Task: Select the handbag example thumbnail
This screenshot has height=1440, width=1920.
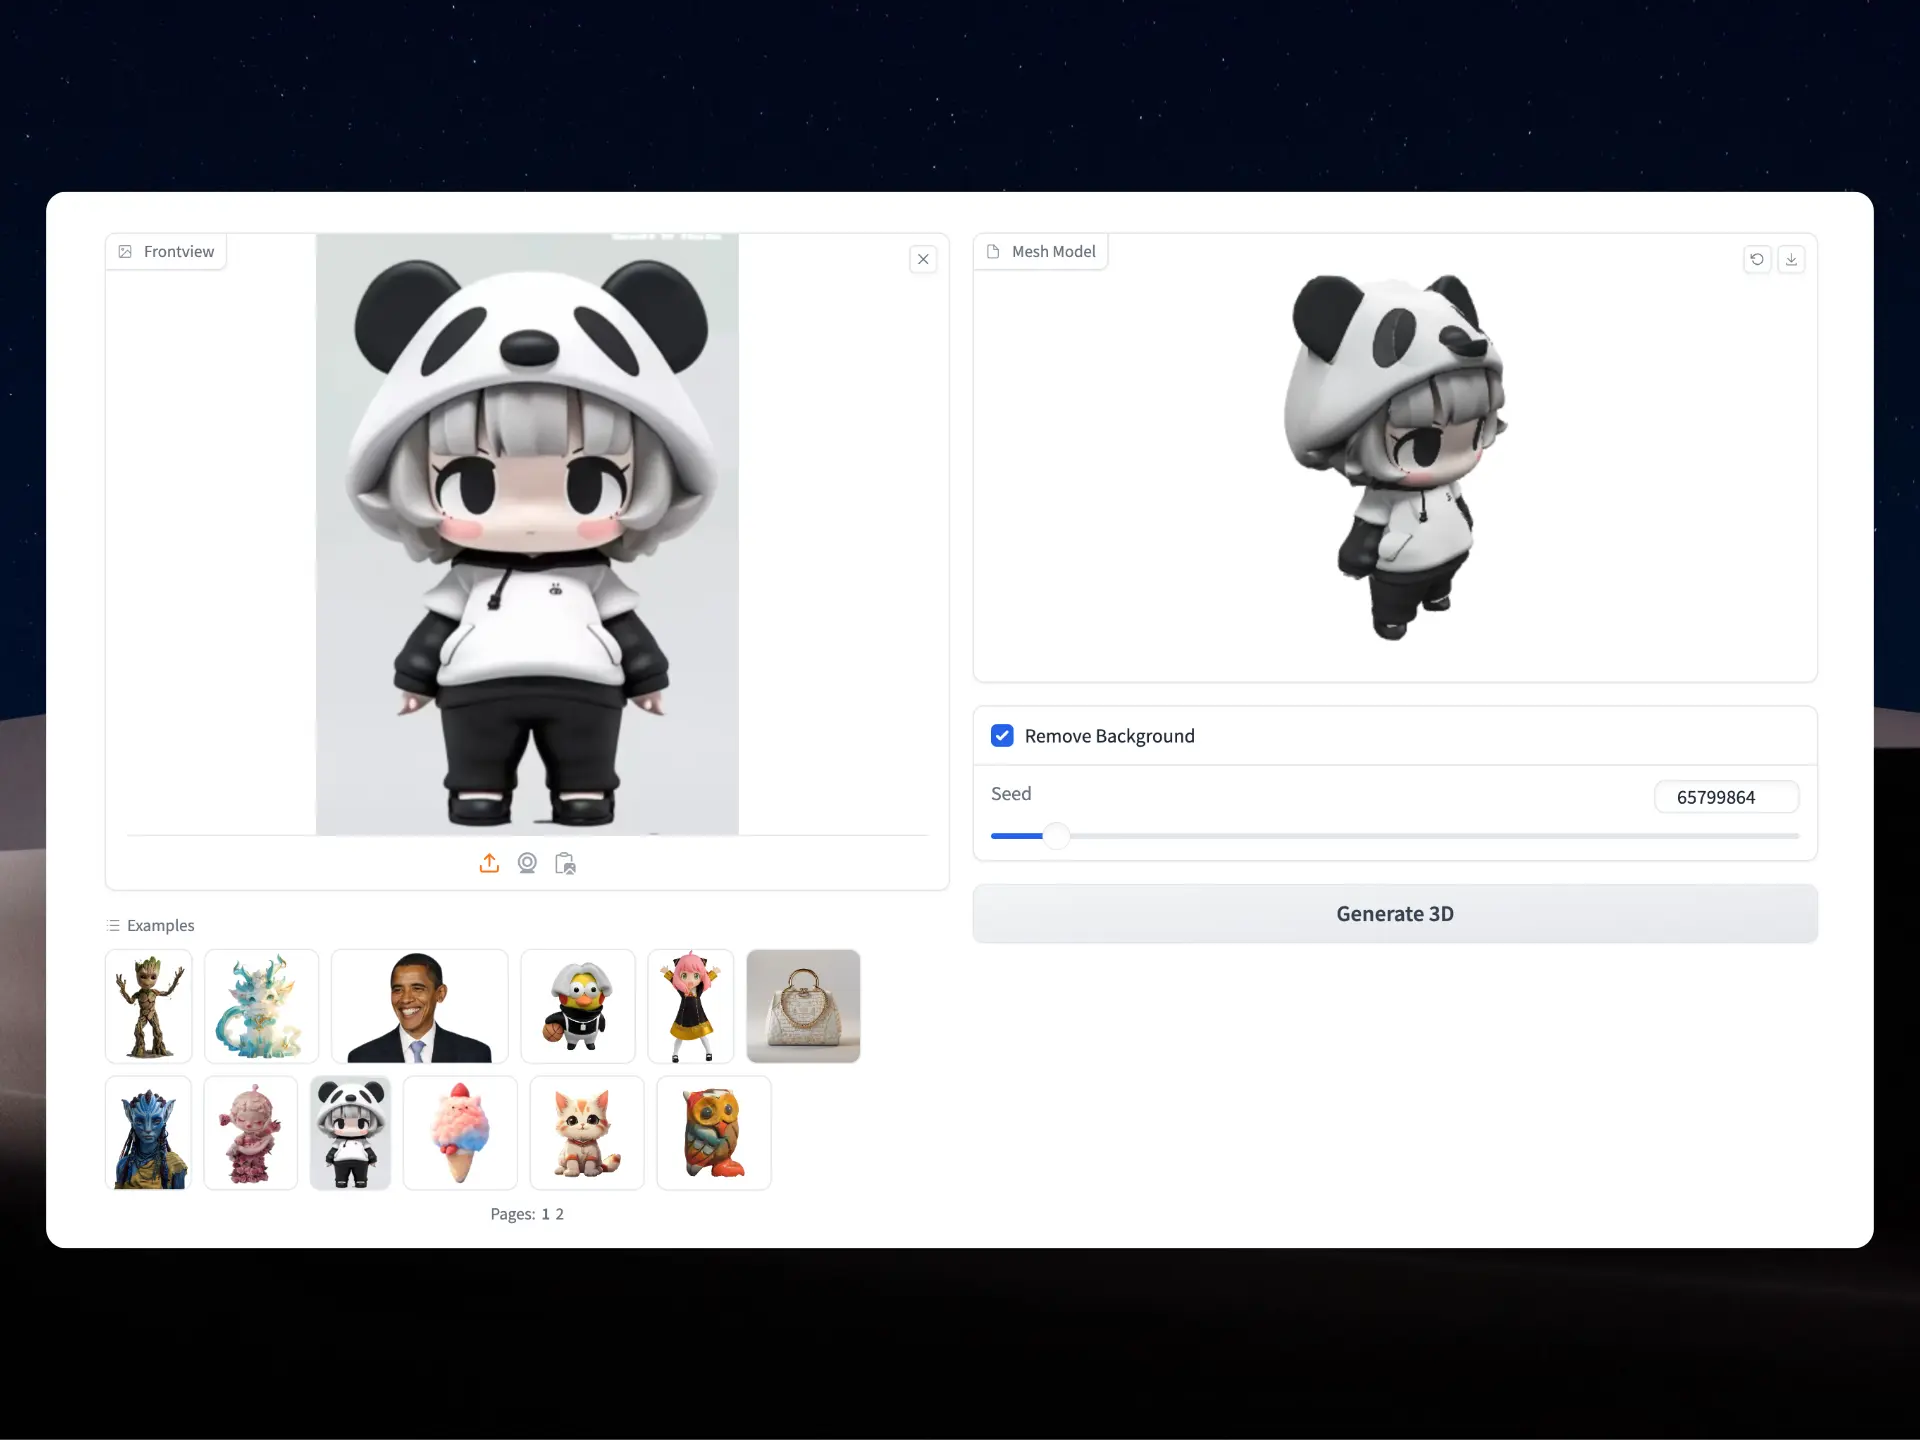Action: 803,1006
